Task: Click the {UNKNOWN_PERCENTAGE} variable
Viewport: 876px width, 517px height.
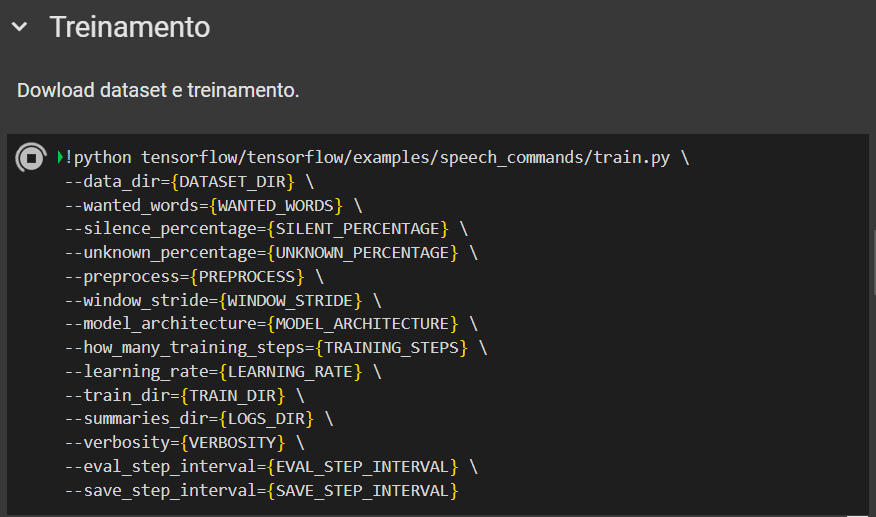Action: (364, 253)
